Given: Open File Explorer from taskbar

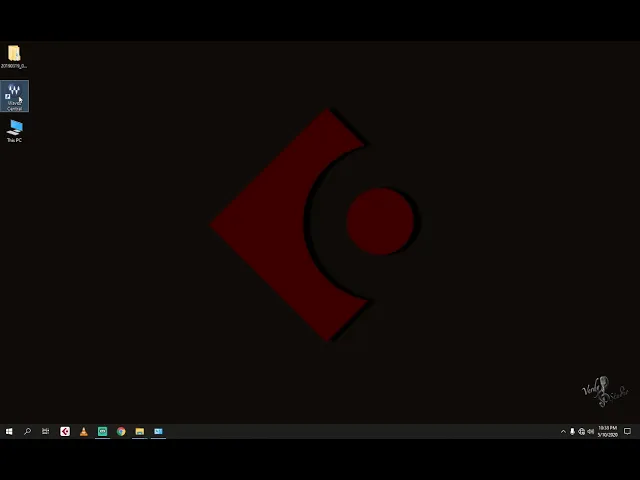Looking at the screenshot, I should pyautogui.click(x=140, y=431).
